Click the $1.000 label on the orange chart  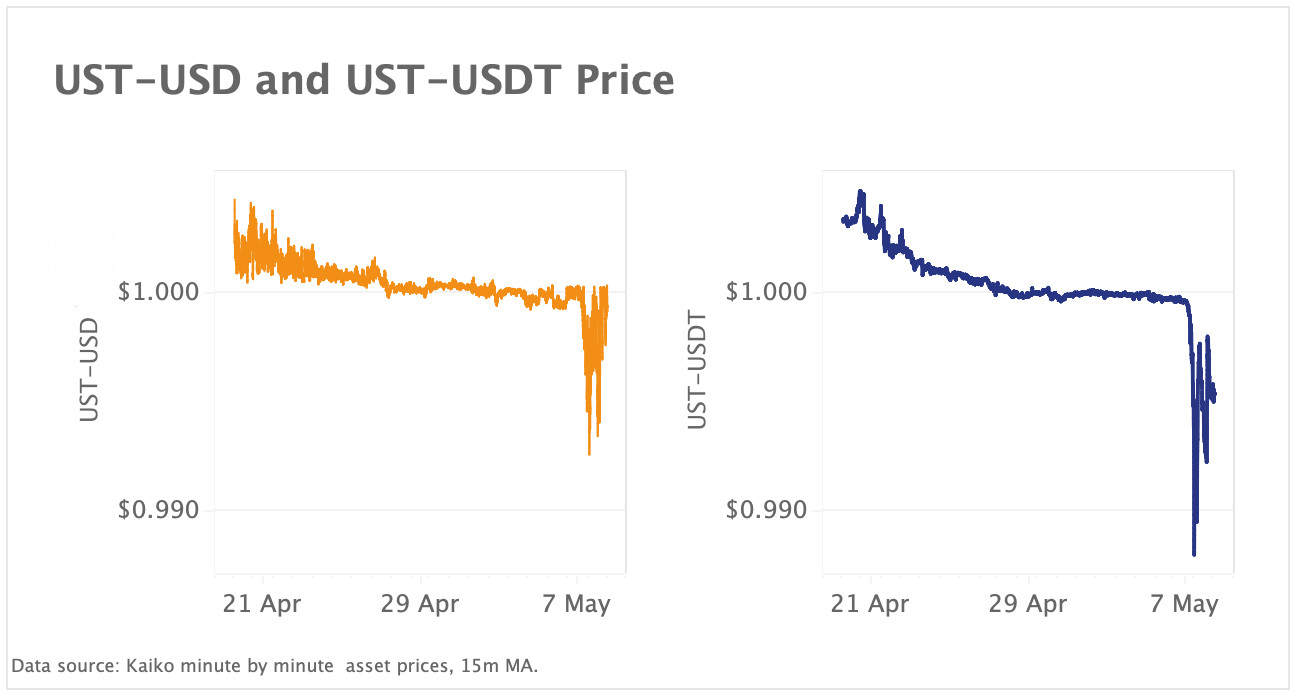point(157,292)
